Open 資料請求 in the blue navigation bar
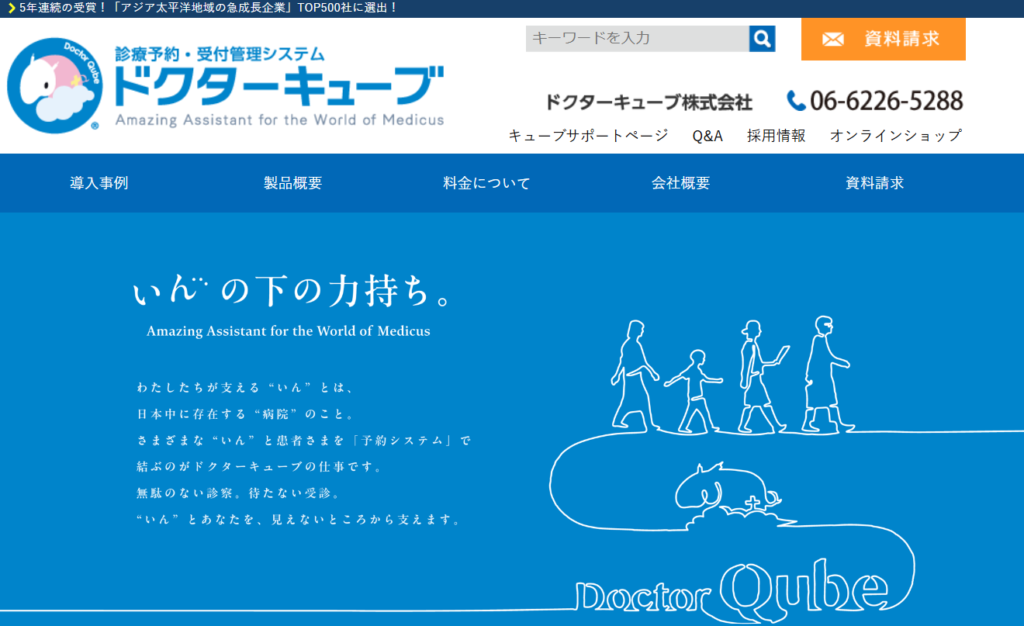This screenshot has height=626, width=1024. coord(874,183)
